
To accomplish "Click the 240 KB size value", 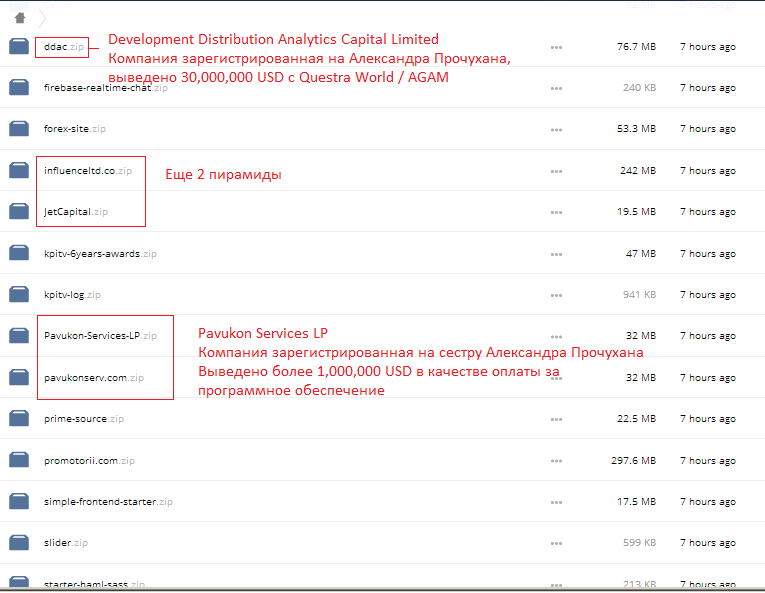I will point(639,88).
